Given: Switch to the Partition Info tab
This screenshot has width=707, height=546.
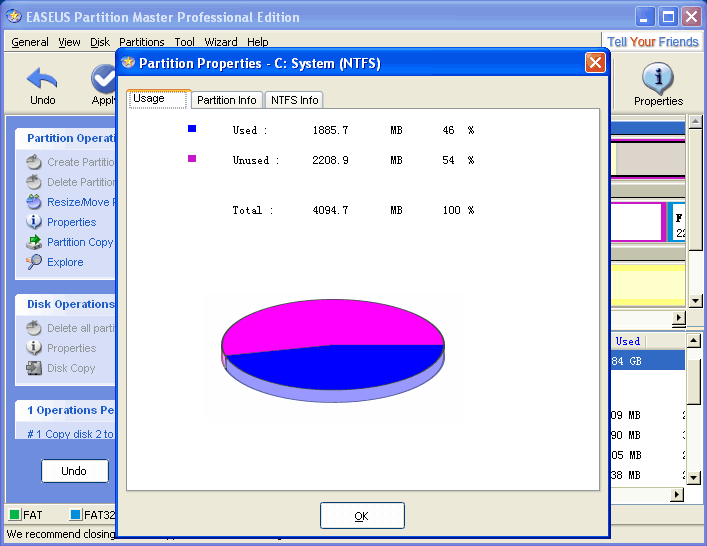Looking at the screenshot, I should pyautogui.click(x=227, y=100).
